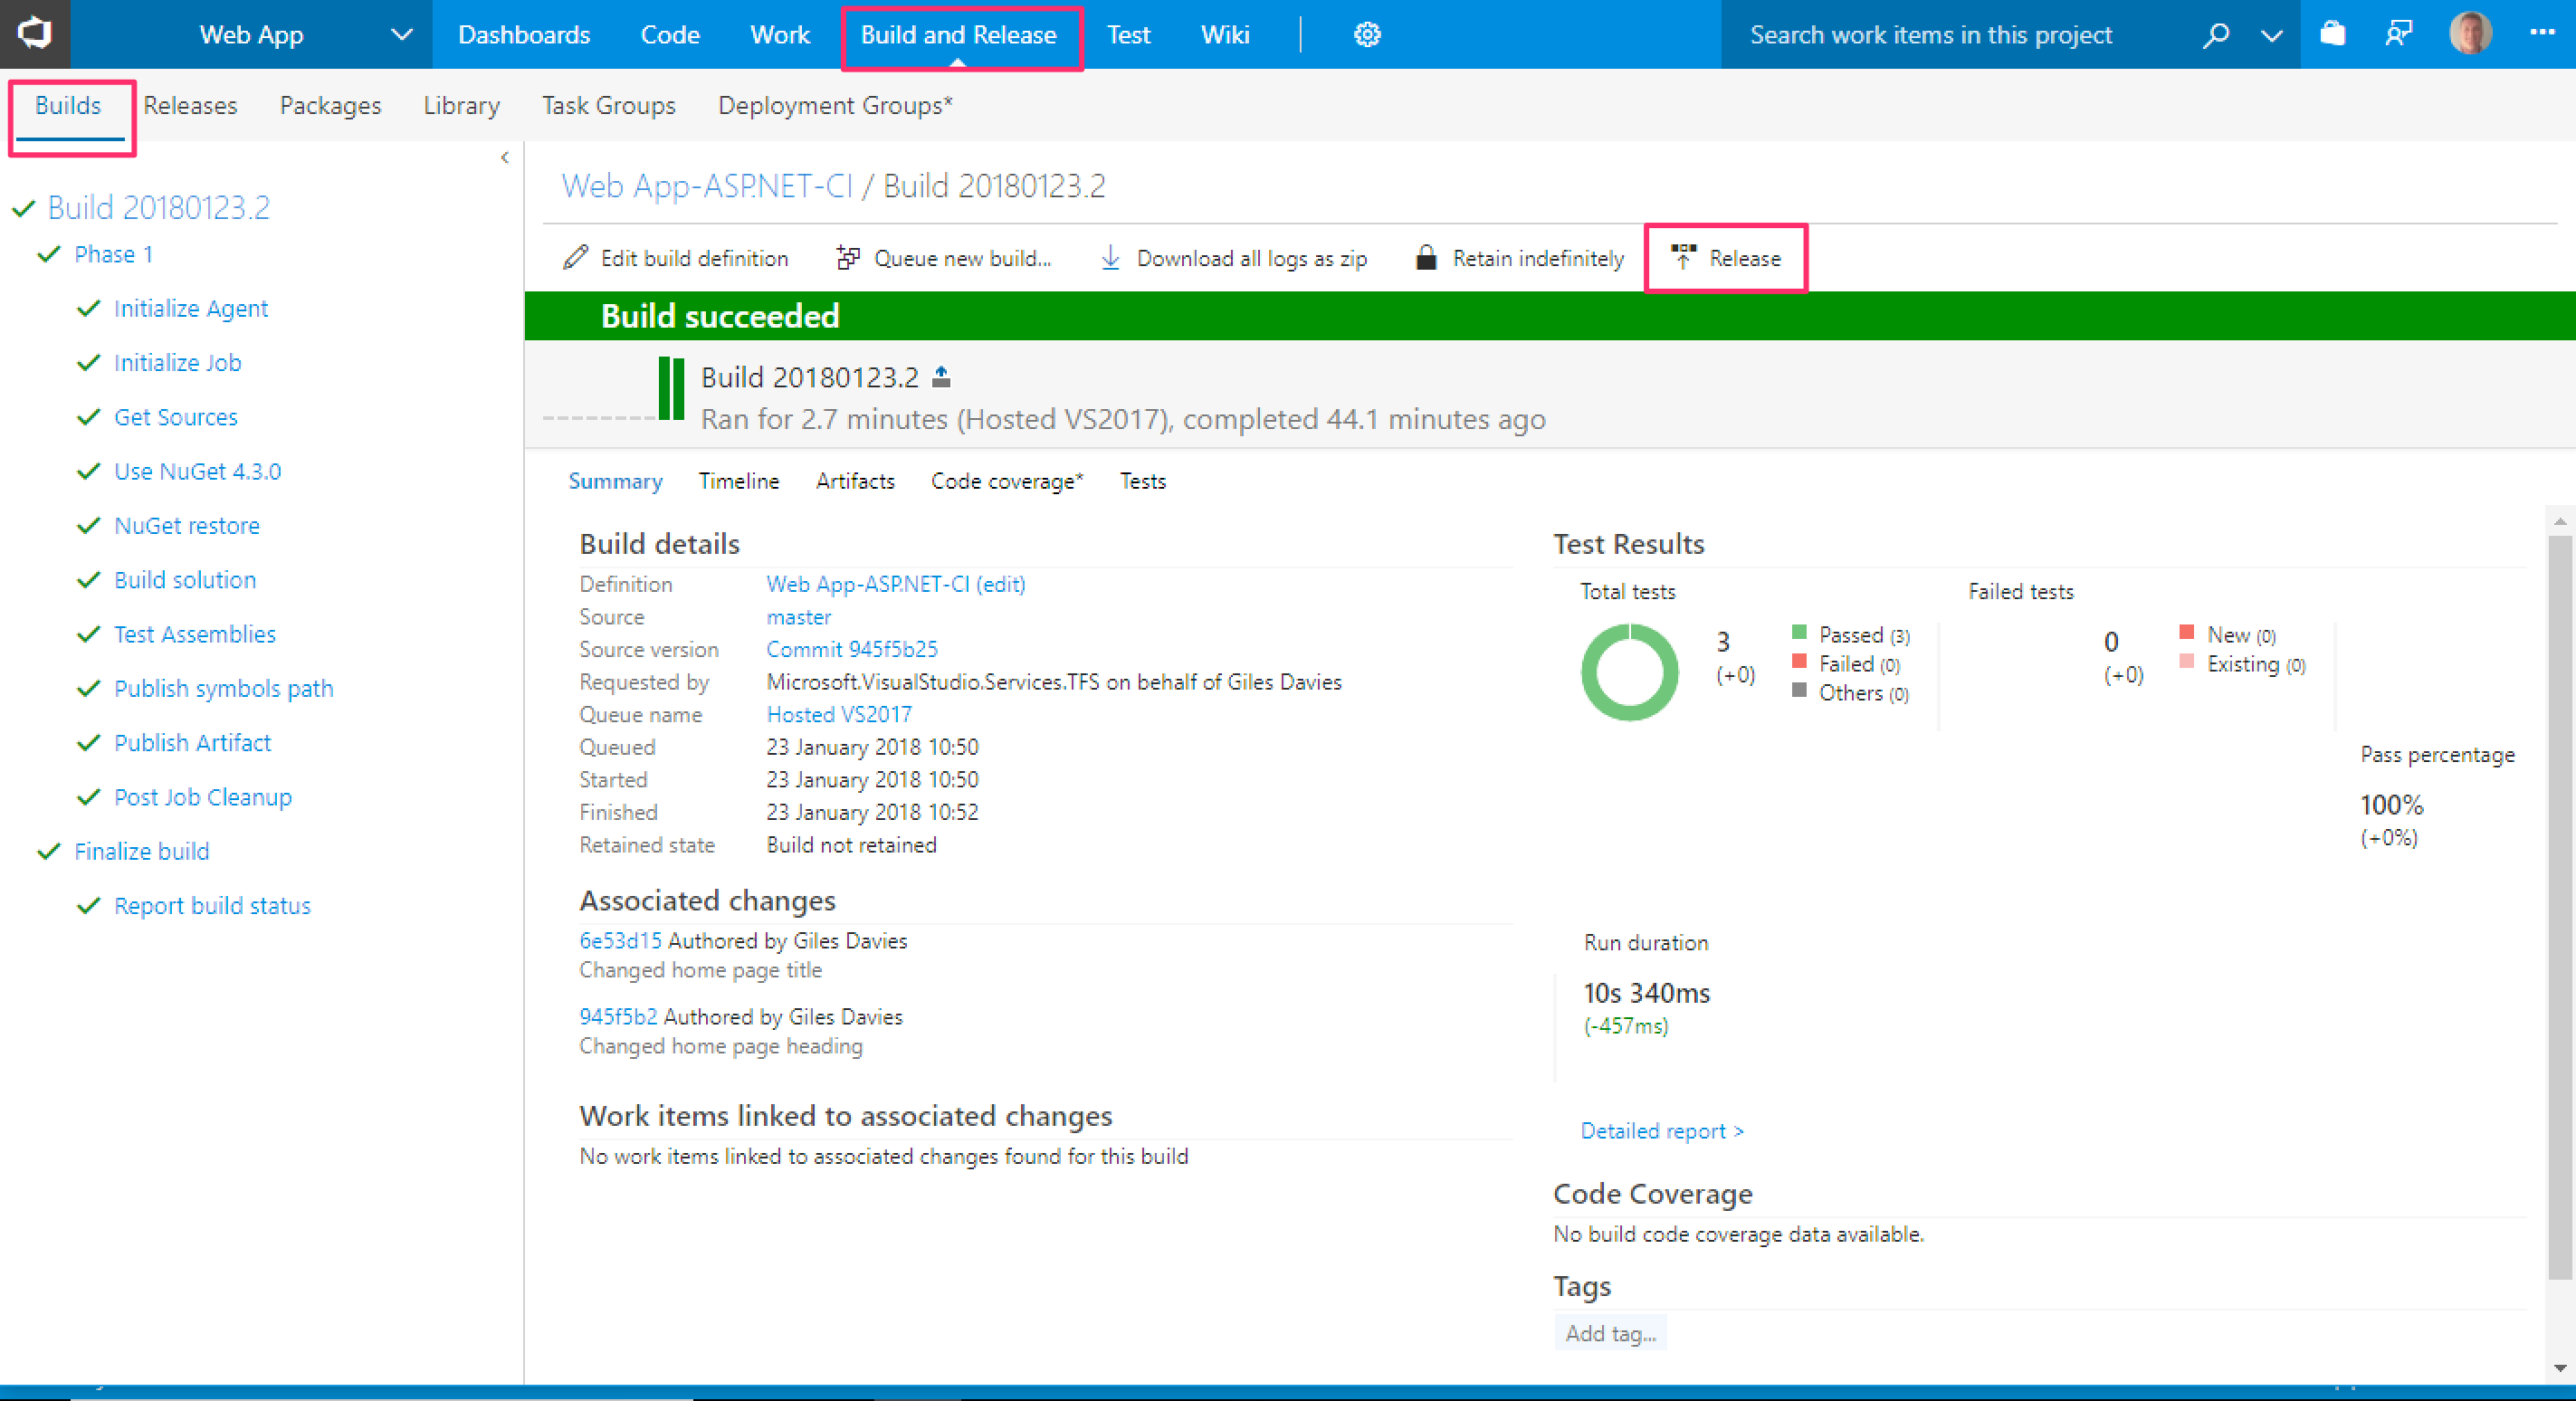This screenshot has height=1401, width=2576.
Task: Open Commit 945f5b25 link
Action: (x=851, y=649)
